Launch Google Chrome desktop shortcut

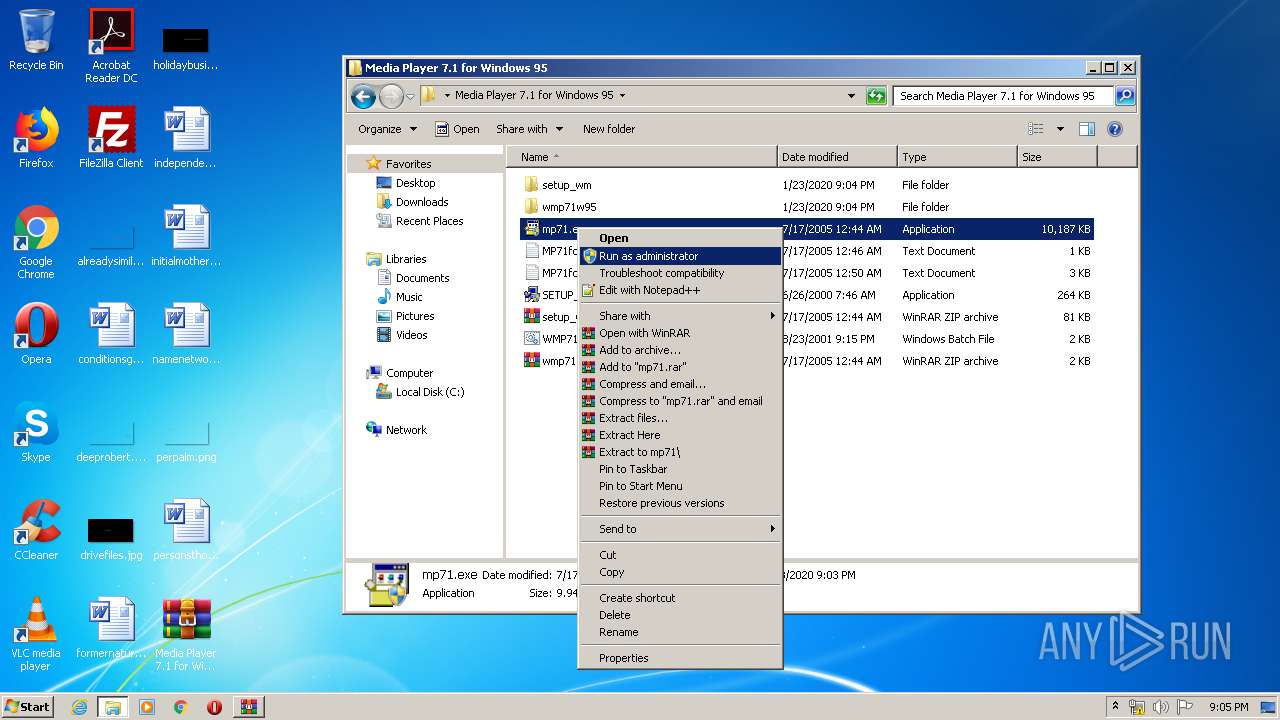tap(36, 242)
